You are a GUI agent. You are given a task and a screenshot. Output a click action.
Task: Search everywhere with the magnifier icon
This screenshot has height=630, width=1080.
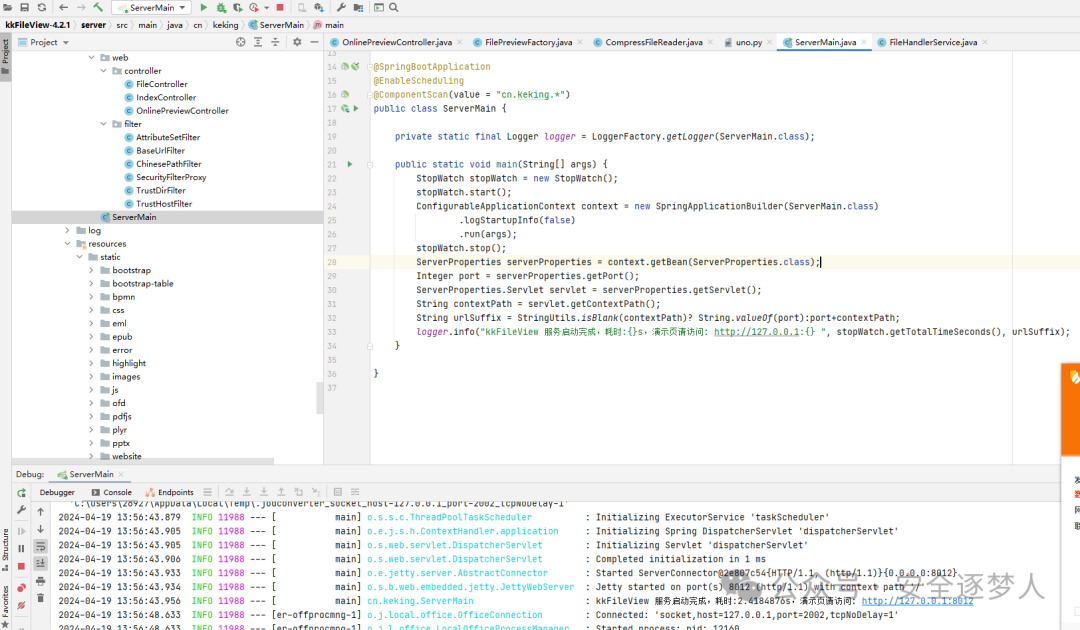pos(394,8)
